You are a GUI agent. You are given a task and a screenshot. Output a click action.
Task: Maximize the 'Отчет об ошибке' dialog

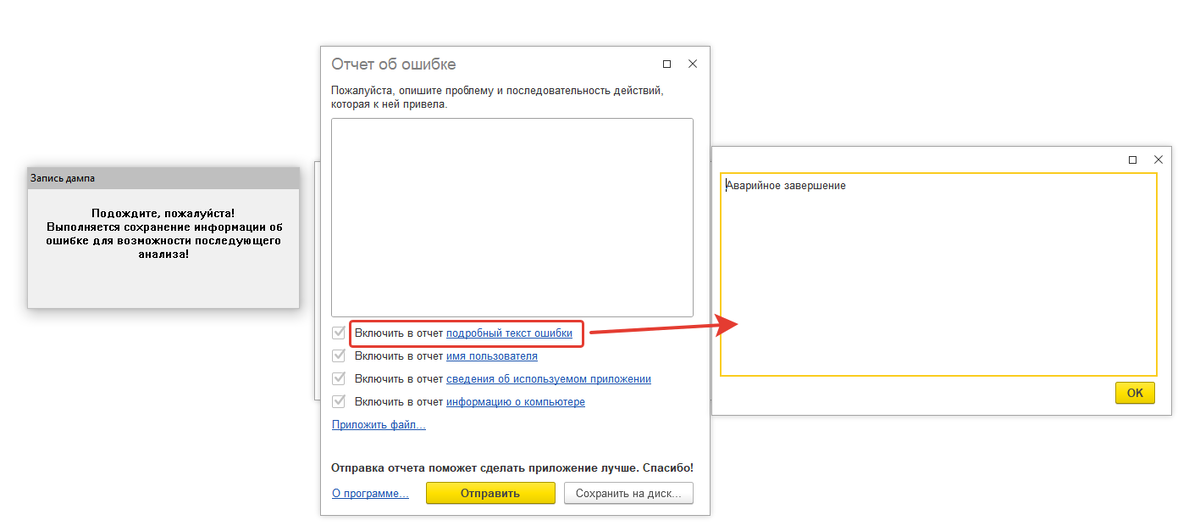667,64
